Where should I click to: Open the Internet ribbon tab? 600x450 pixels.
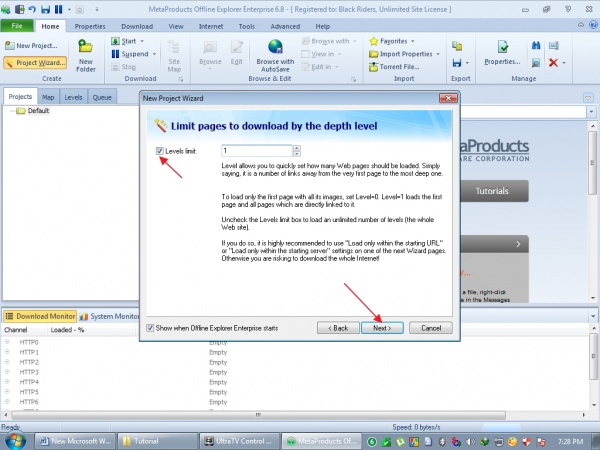pos(211,26)
